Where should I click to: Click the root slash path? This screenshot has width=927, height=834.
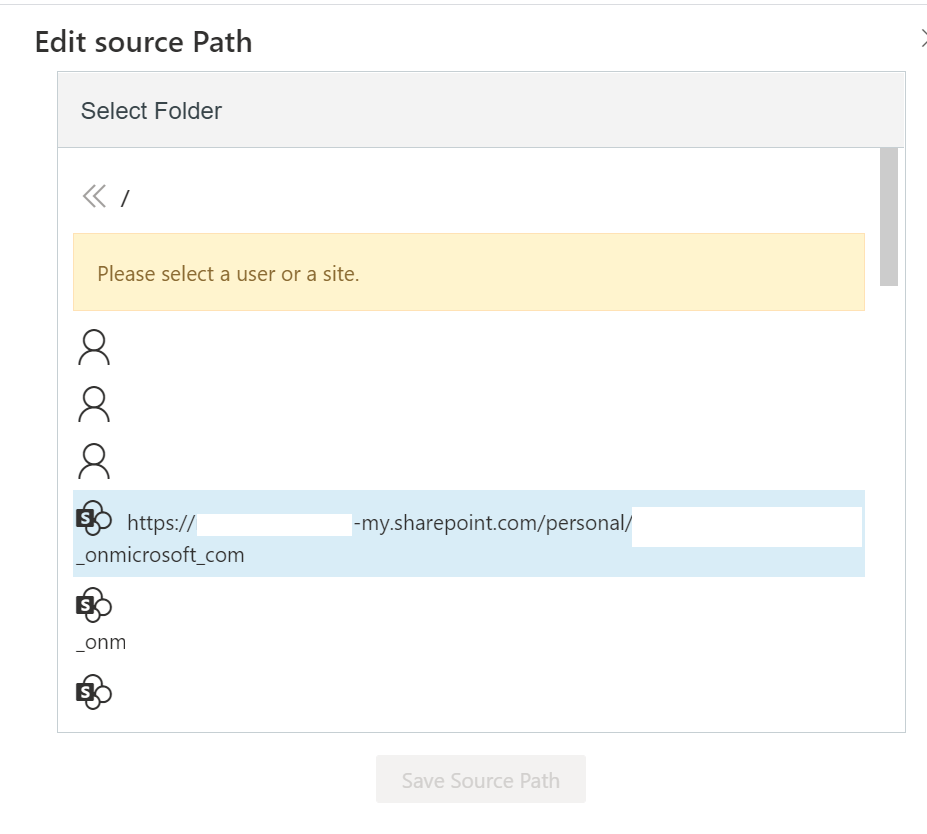(x=125, y=198)
